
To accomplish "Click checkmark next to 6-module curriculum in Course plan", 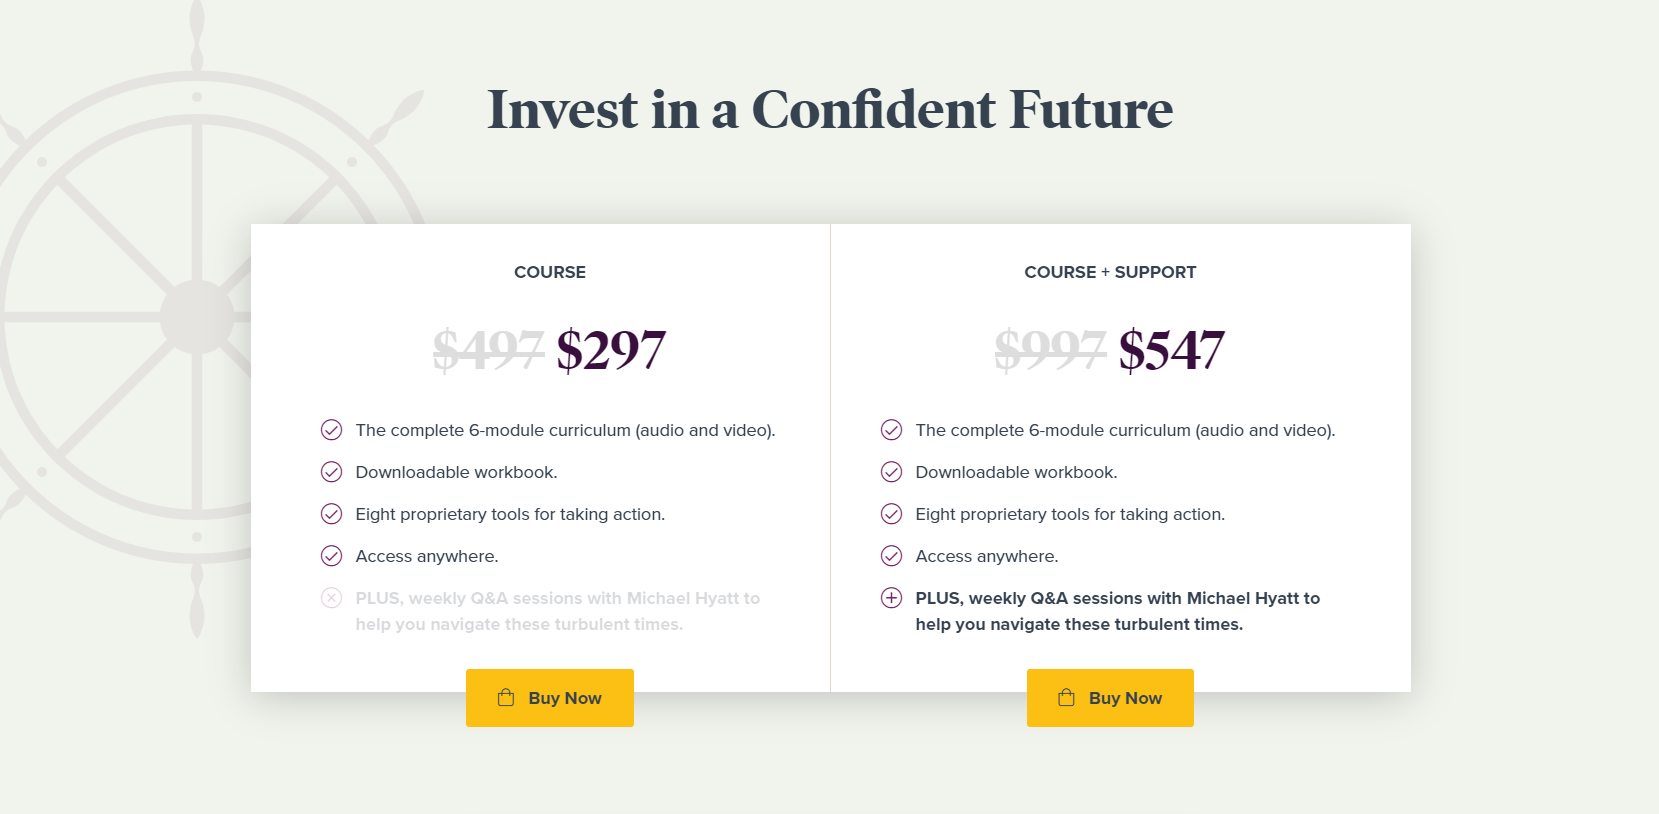I will coord(331,430).
